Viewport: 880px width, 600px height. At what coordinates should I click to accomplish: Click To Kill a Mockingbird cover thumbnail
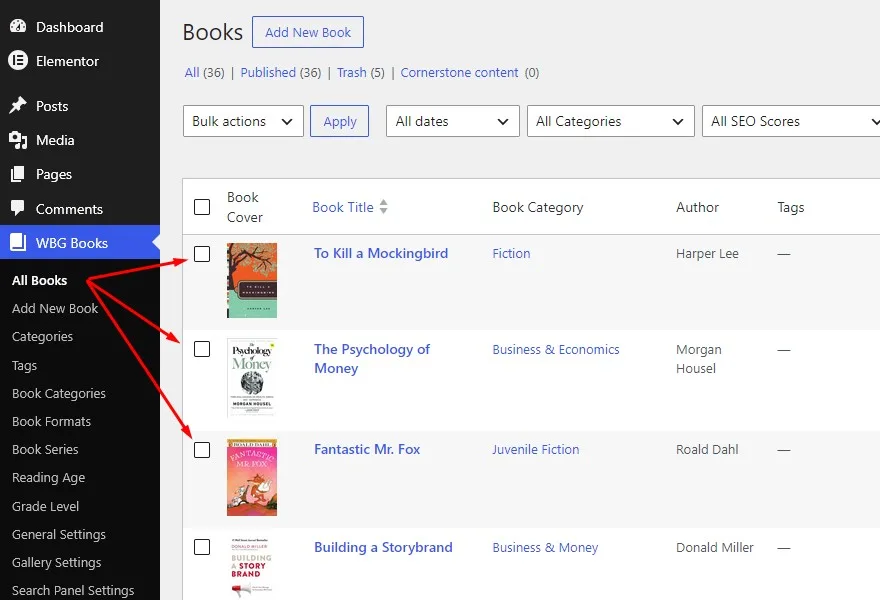pos(252,281)
